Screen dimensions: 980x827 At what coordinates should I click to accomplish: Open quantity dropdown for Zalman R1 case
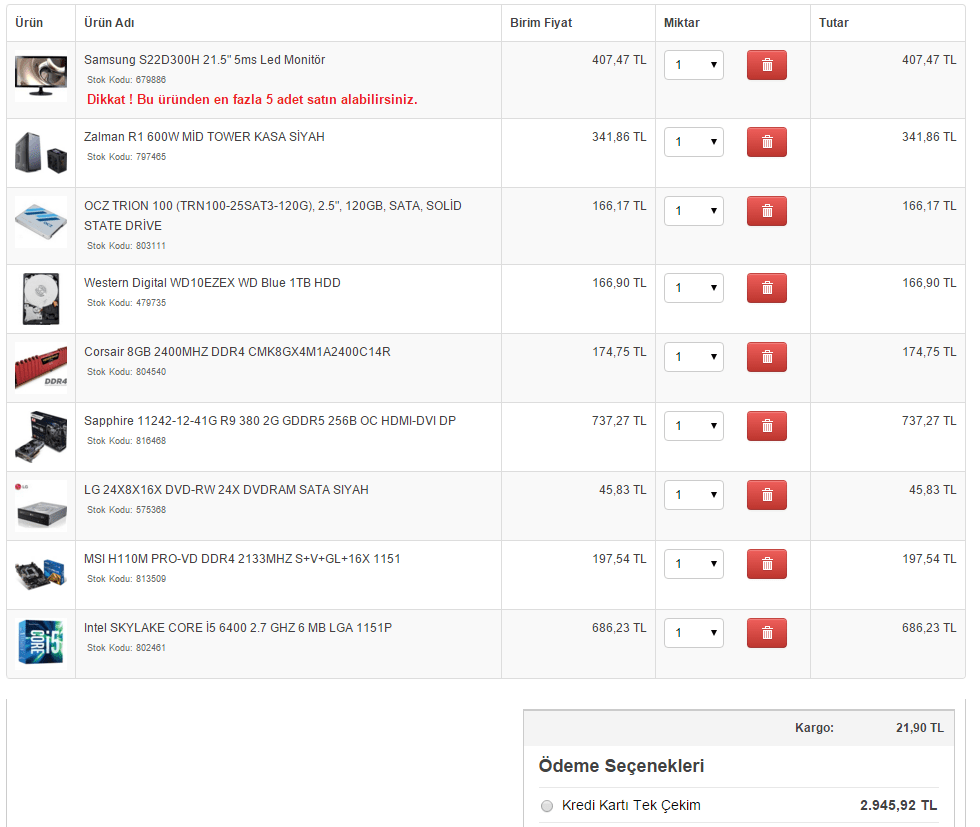(694, 142)
